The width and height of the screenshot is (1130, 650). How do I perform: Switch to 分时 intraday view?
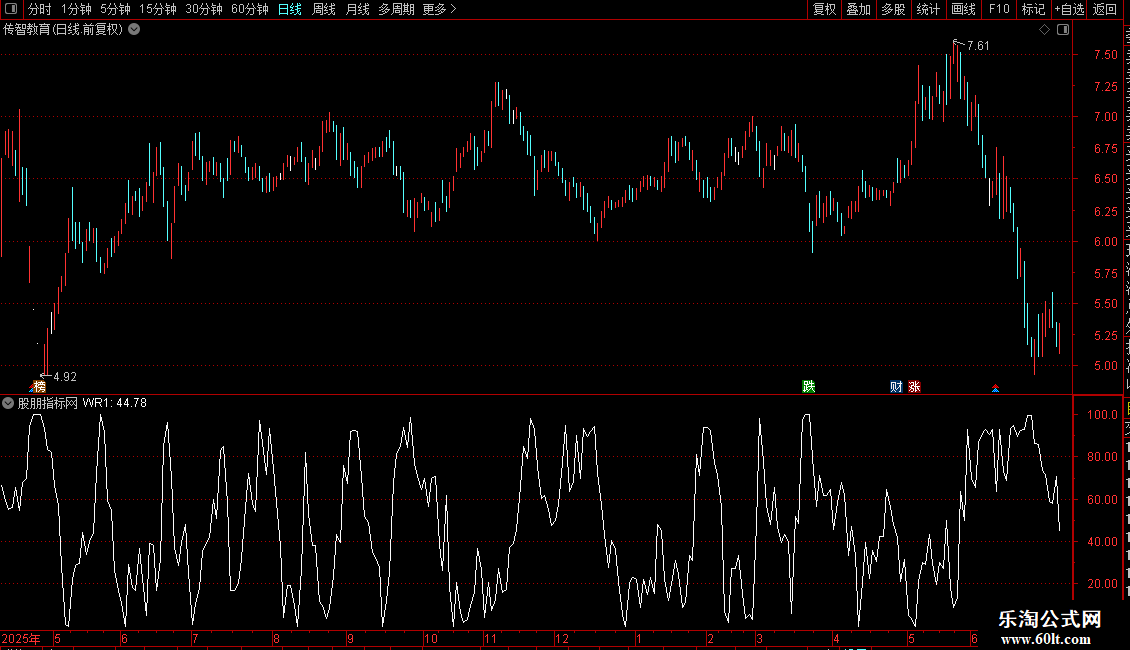click(40, 9)
